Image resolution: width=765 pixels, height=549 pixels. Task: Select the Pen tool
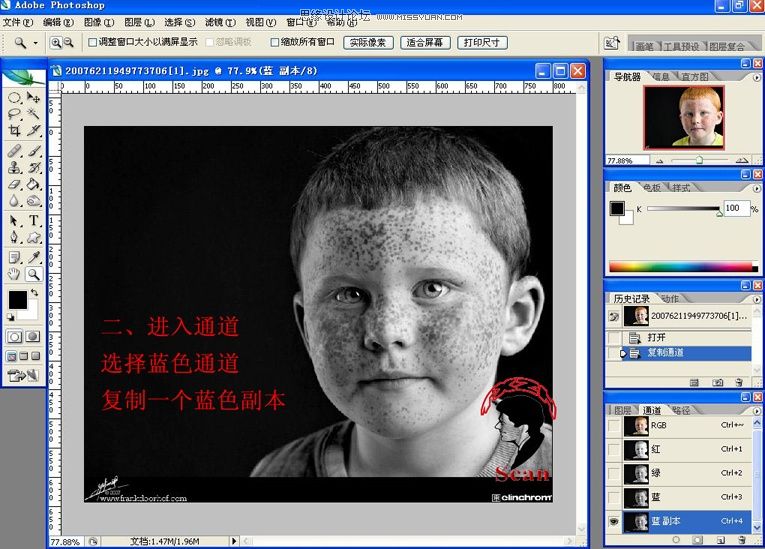15,238
